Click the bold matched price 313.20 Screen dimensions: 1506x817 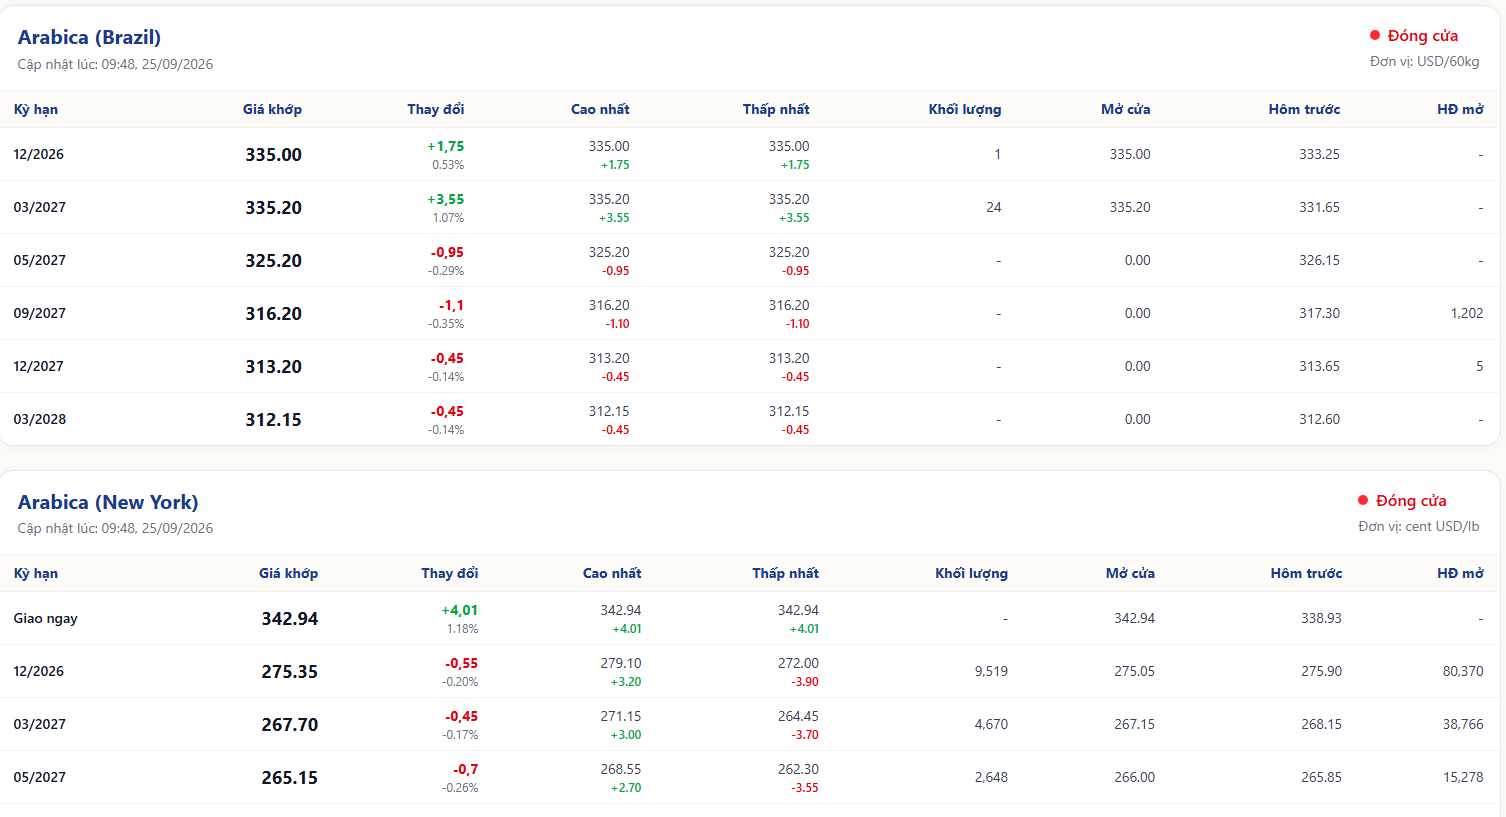273,367
